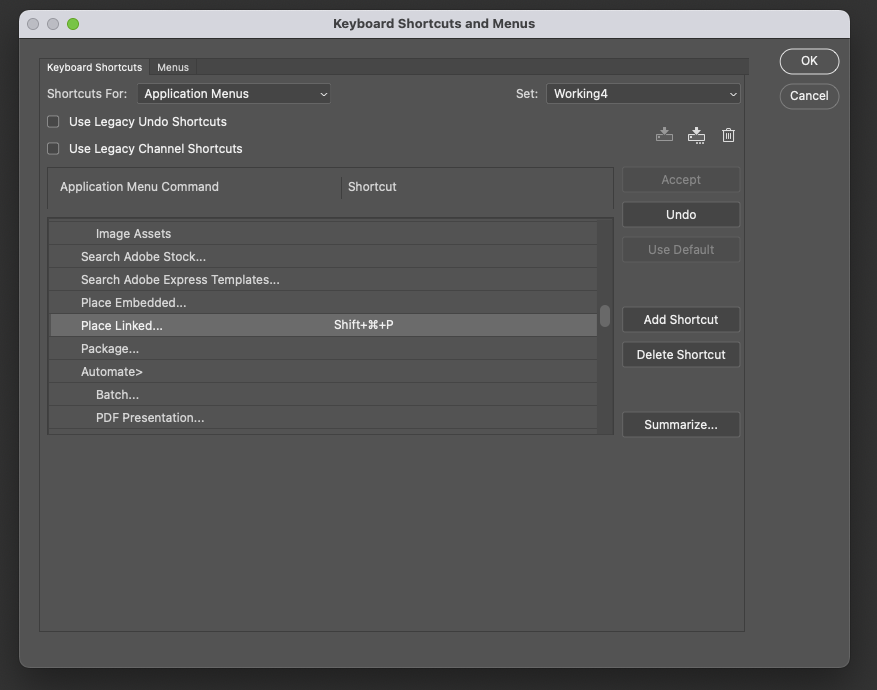877x690 pixels.
Task: Create a new shortcut set from current set
Action: click(696, 134)
